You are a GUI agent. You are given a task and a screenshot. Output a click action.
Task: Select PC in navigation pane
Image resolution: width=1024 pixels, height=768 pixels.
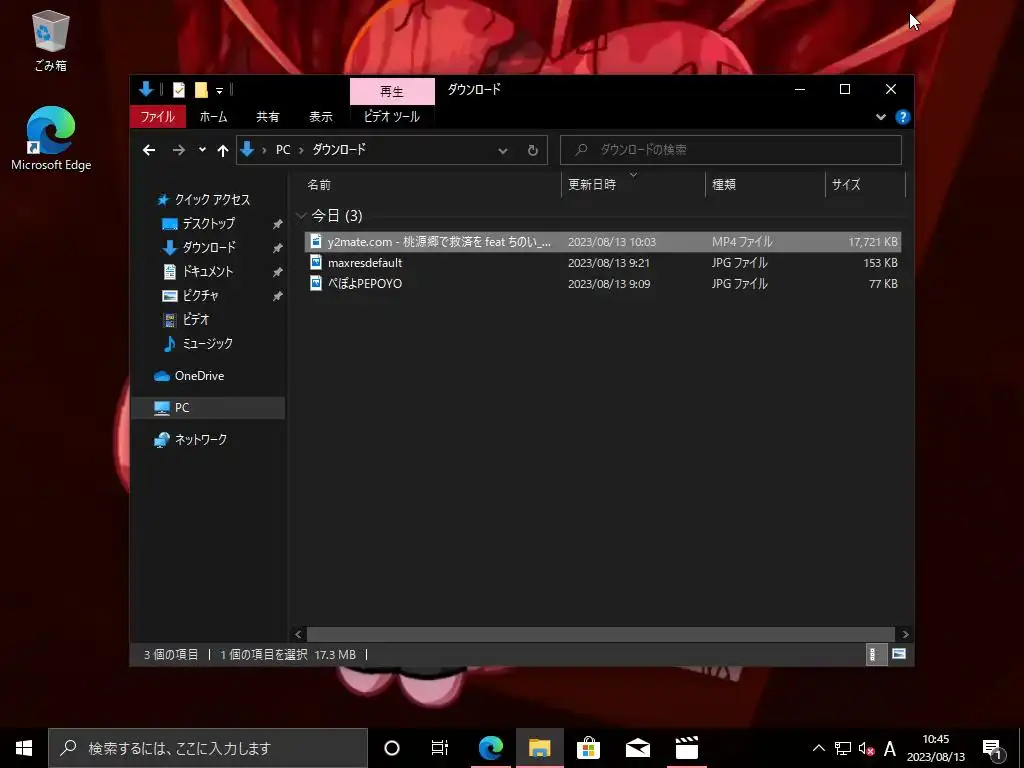click(x=208, y=408)
